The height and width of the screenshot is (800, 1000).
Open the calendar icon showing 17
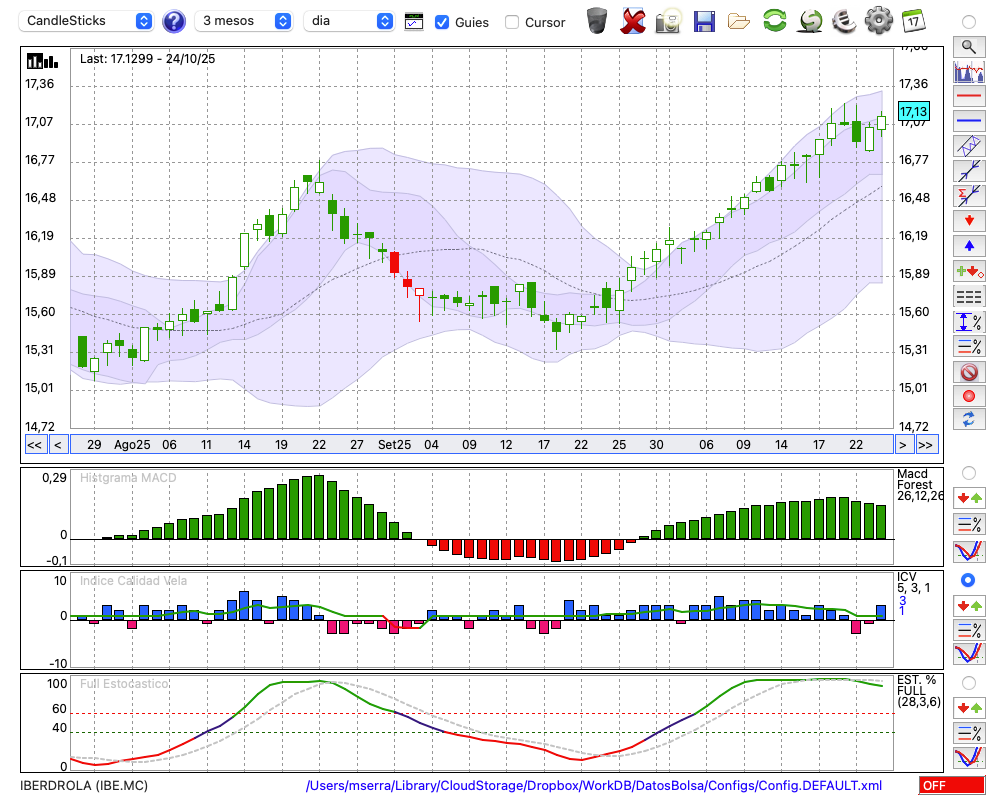pyautogui.click(x=913, y=20)
